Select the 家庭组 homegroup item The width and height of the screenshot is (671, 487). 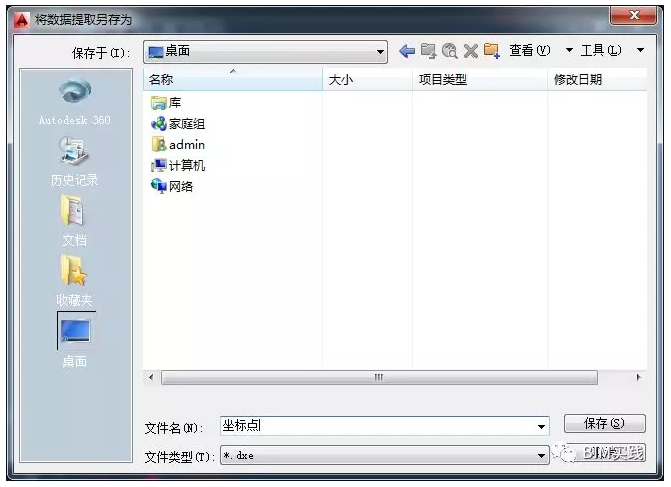pyautogui.click(x=178, y=124)
